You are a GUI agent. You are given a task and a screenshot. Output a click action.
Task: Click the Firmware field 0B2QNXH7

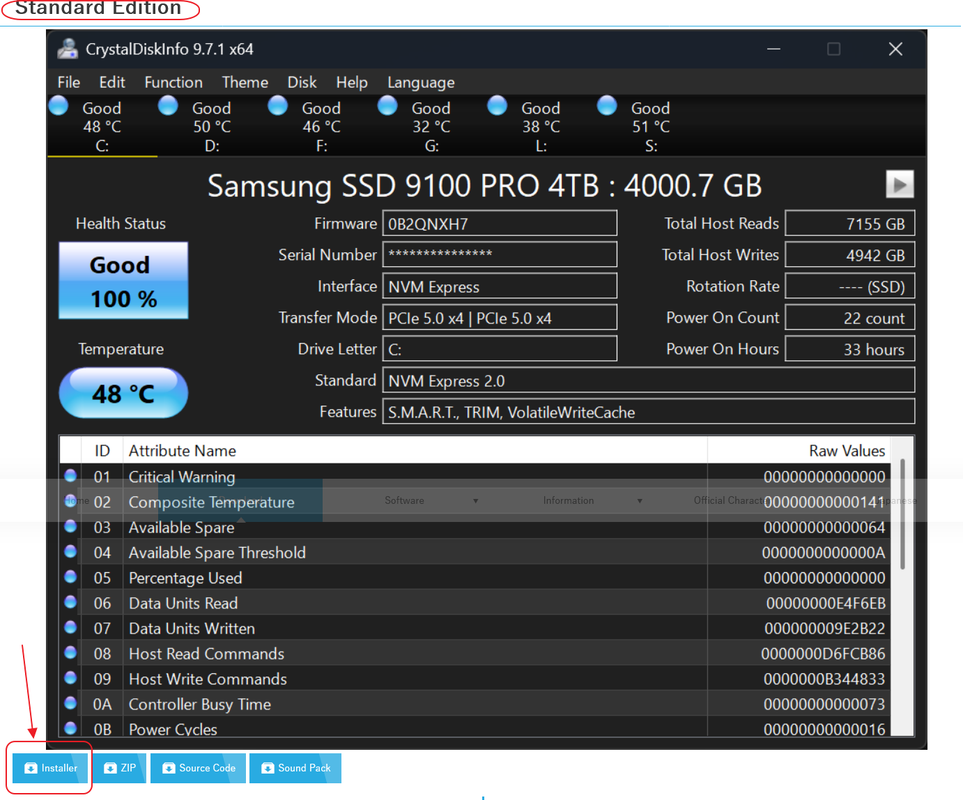point(499,223)
